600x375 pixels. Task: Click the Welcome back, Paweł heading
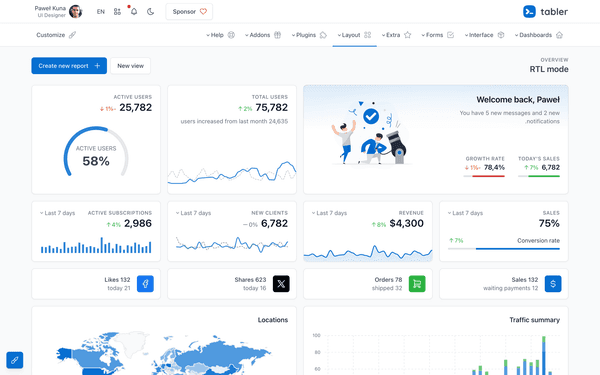pyautogui.click(x=518, y=100)
